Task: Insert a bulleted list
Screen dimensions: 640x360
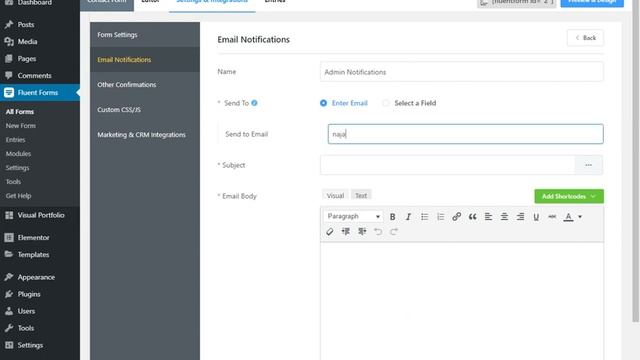Action: (x=424, y=217)
